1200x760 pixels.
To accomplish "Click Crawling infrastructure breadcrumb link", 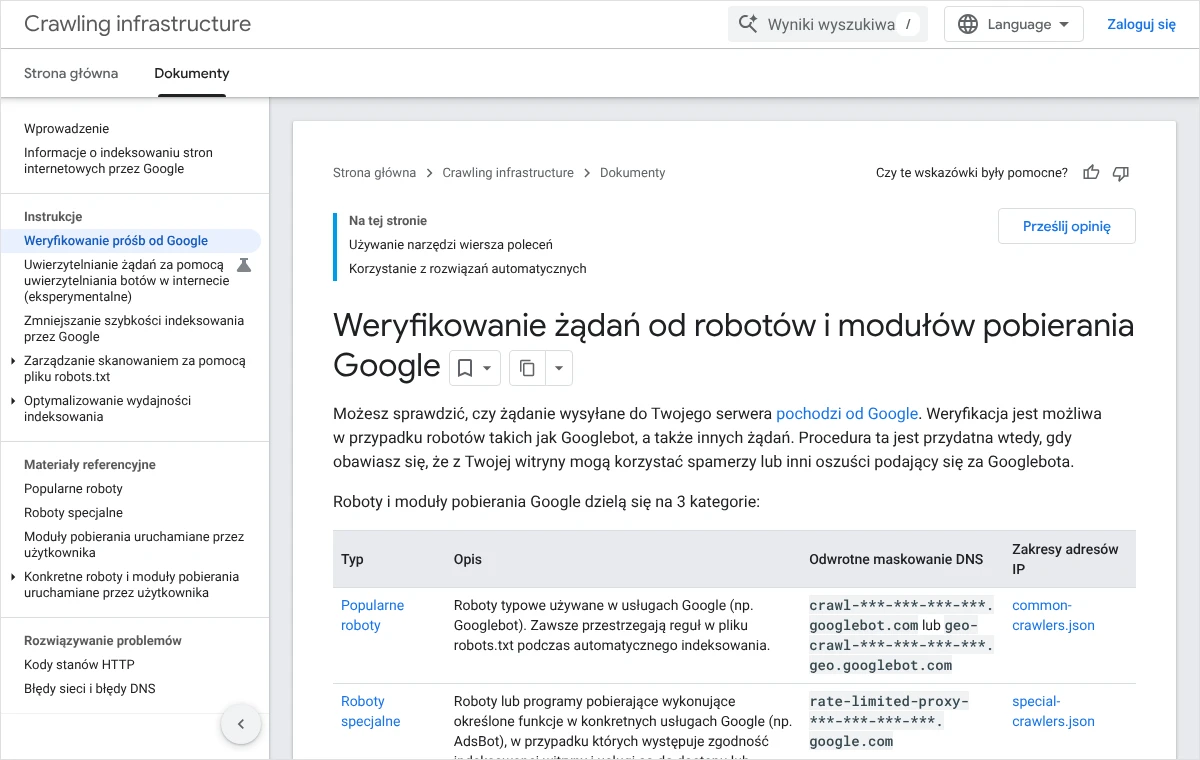I will point(508,173).
